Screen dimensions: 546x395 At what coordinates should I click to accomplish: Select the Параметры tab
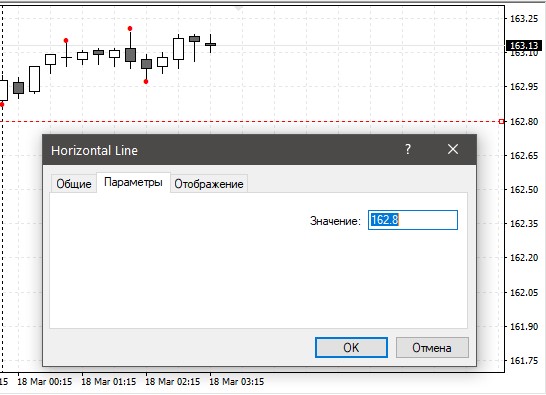tap(133, 182)
